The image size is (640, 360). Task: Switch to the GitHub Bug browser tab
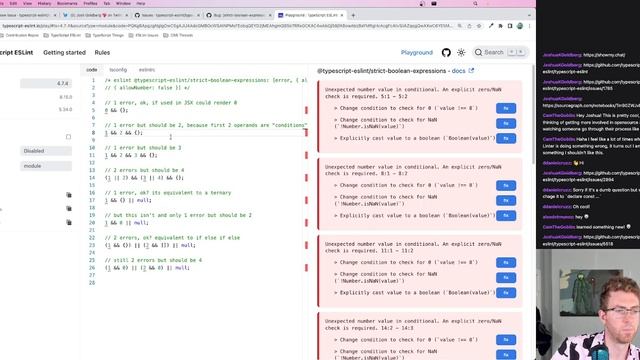pos(239,15)
